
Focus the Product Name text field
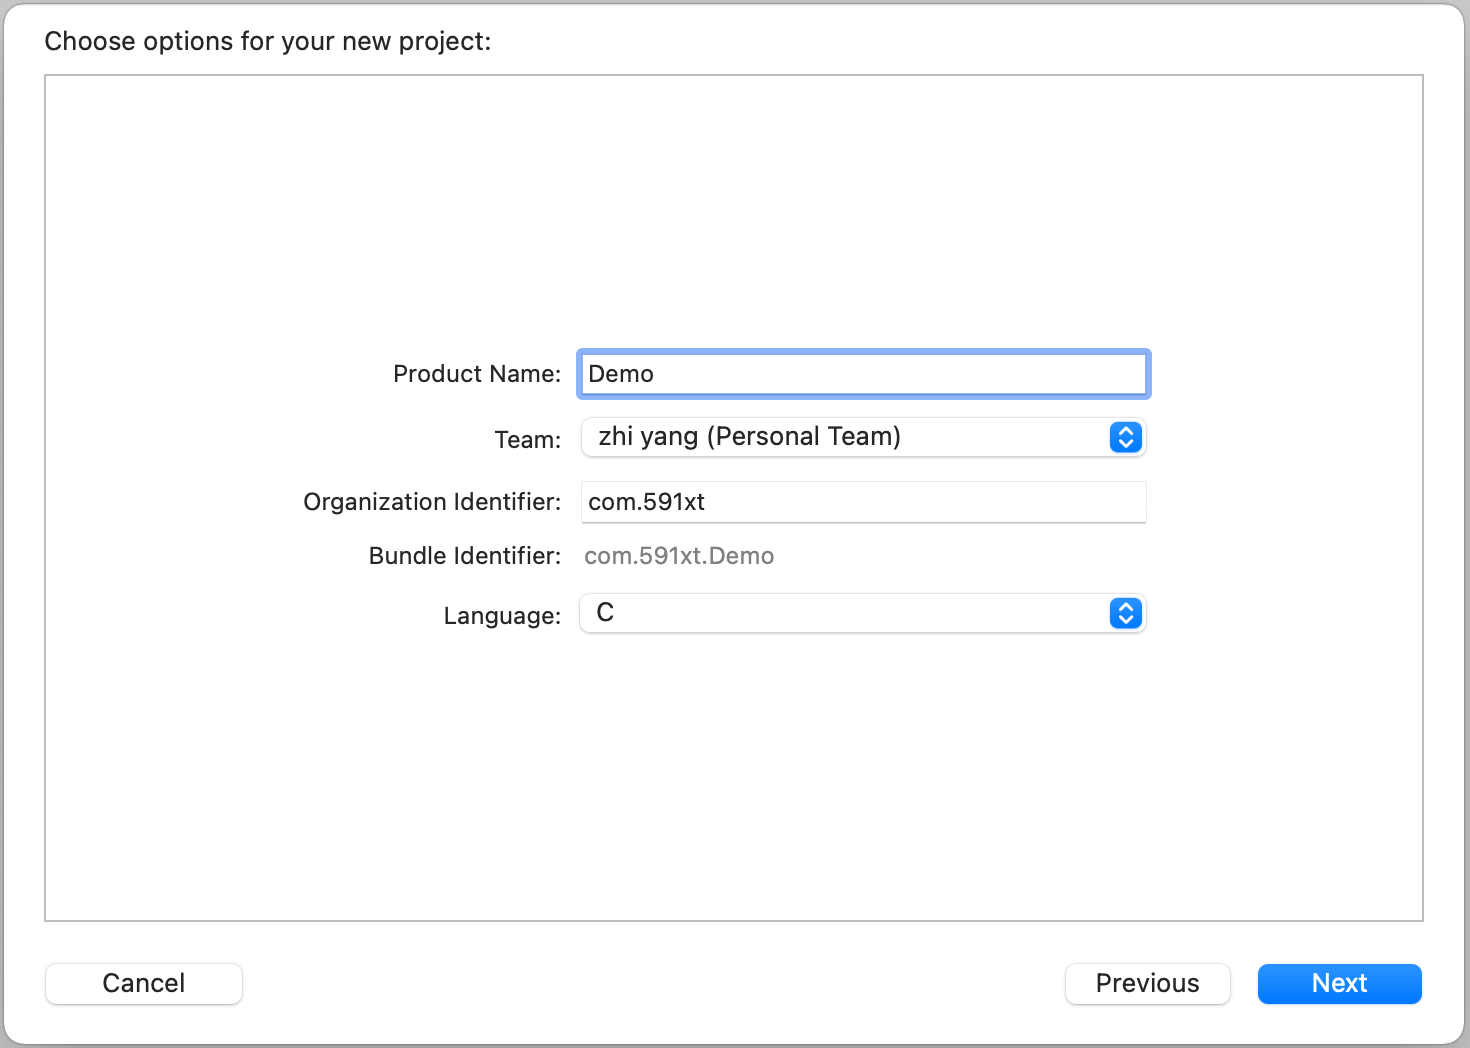pos(900,374)
